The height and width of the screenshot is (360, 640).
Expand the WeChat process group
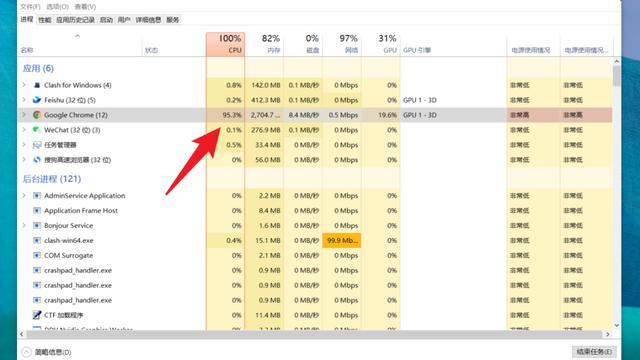[24, 130]
